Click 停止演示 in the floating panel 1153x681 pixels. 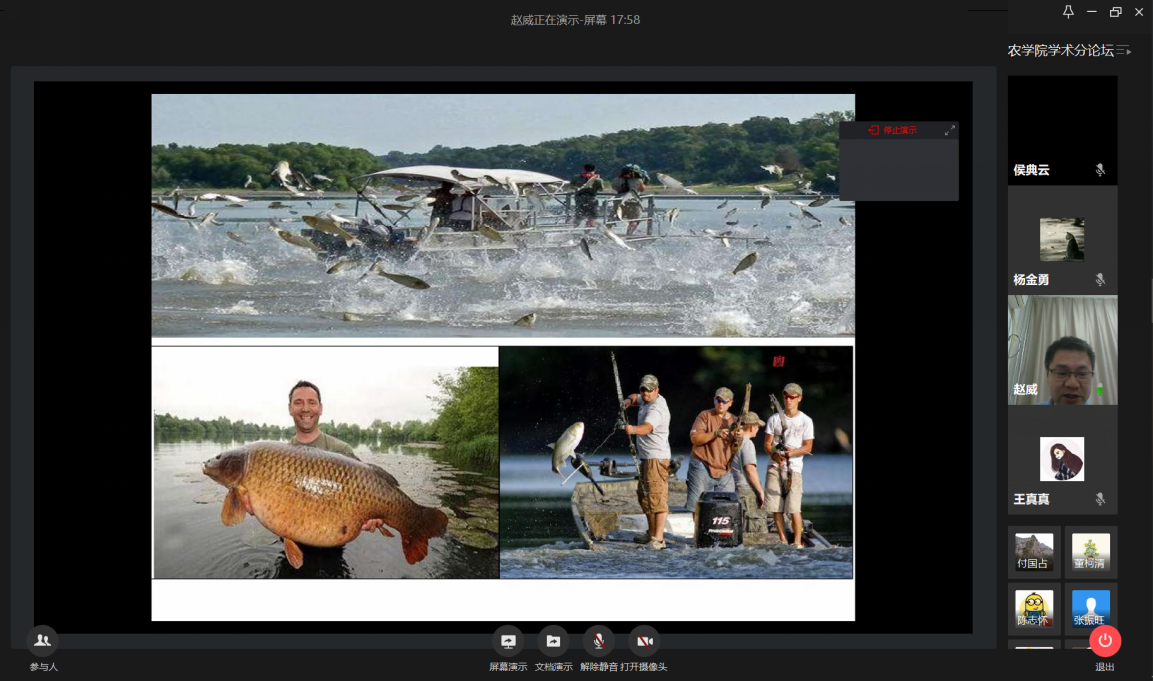(892, 130)
